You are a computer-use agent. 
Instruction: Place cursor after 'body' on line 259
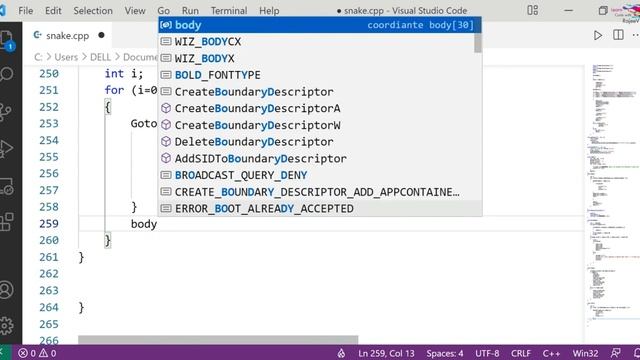click(158, 224)
